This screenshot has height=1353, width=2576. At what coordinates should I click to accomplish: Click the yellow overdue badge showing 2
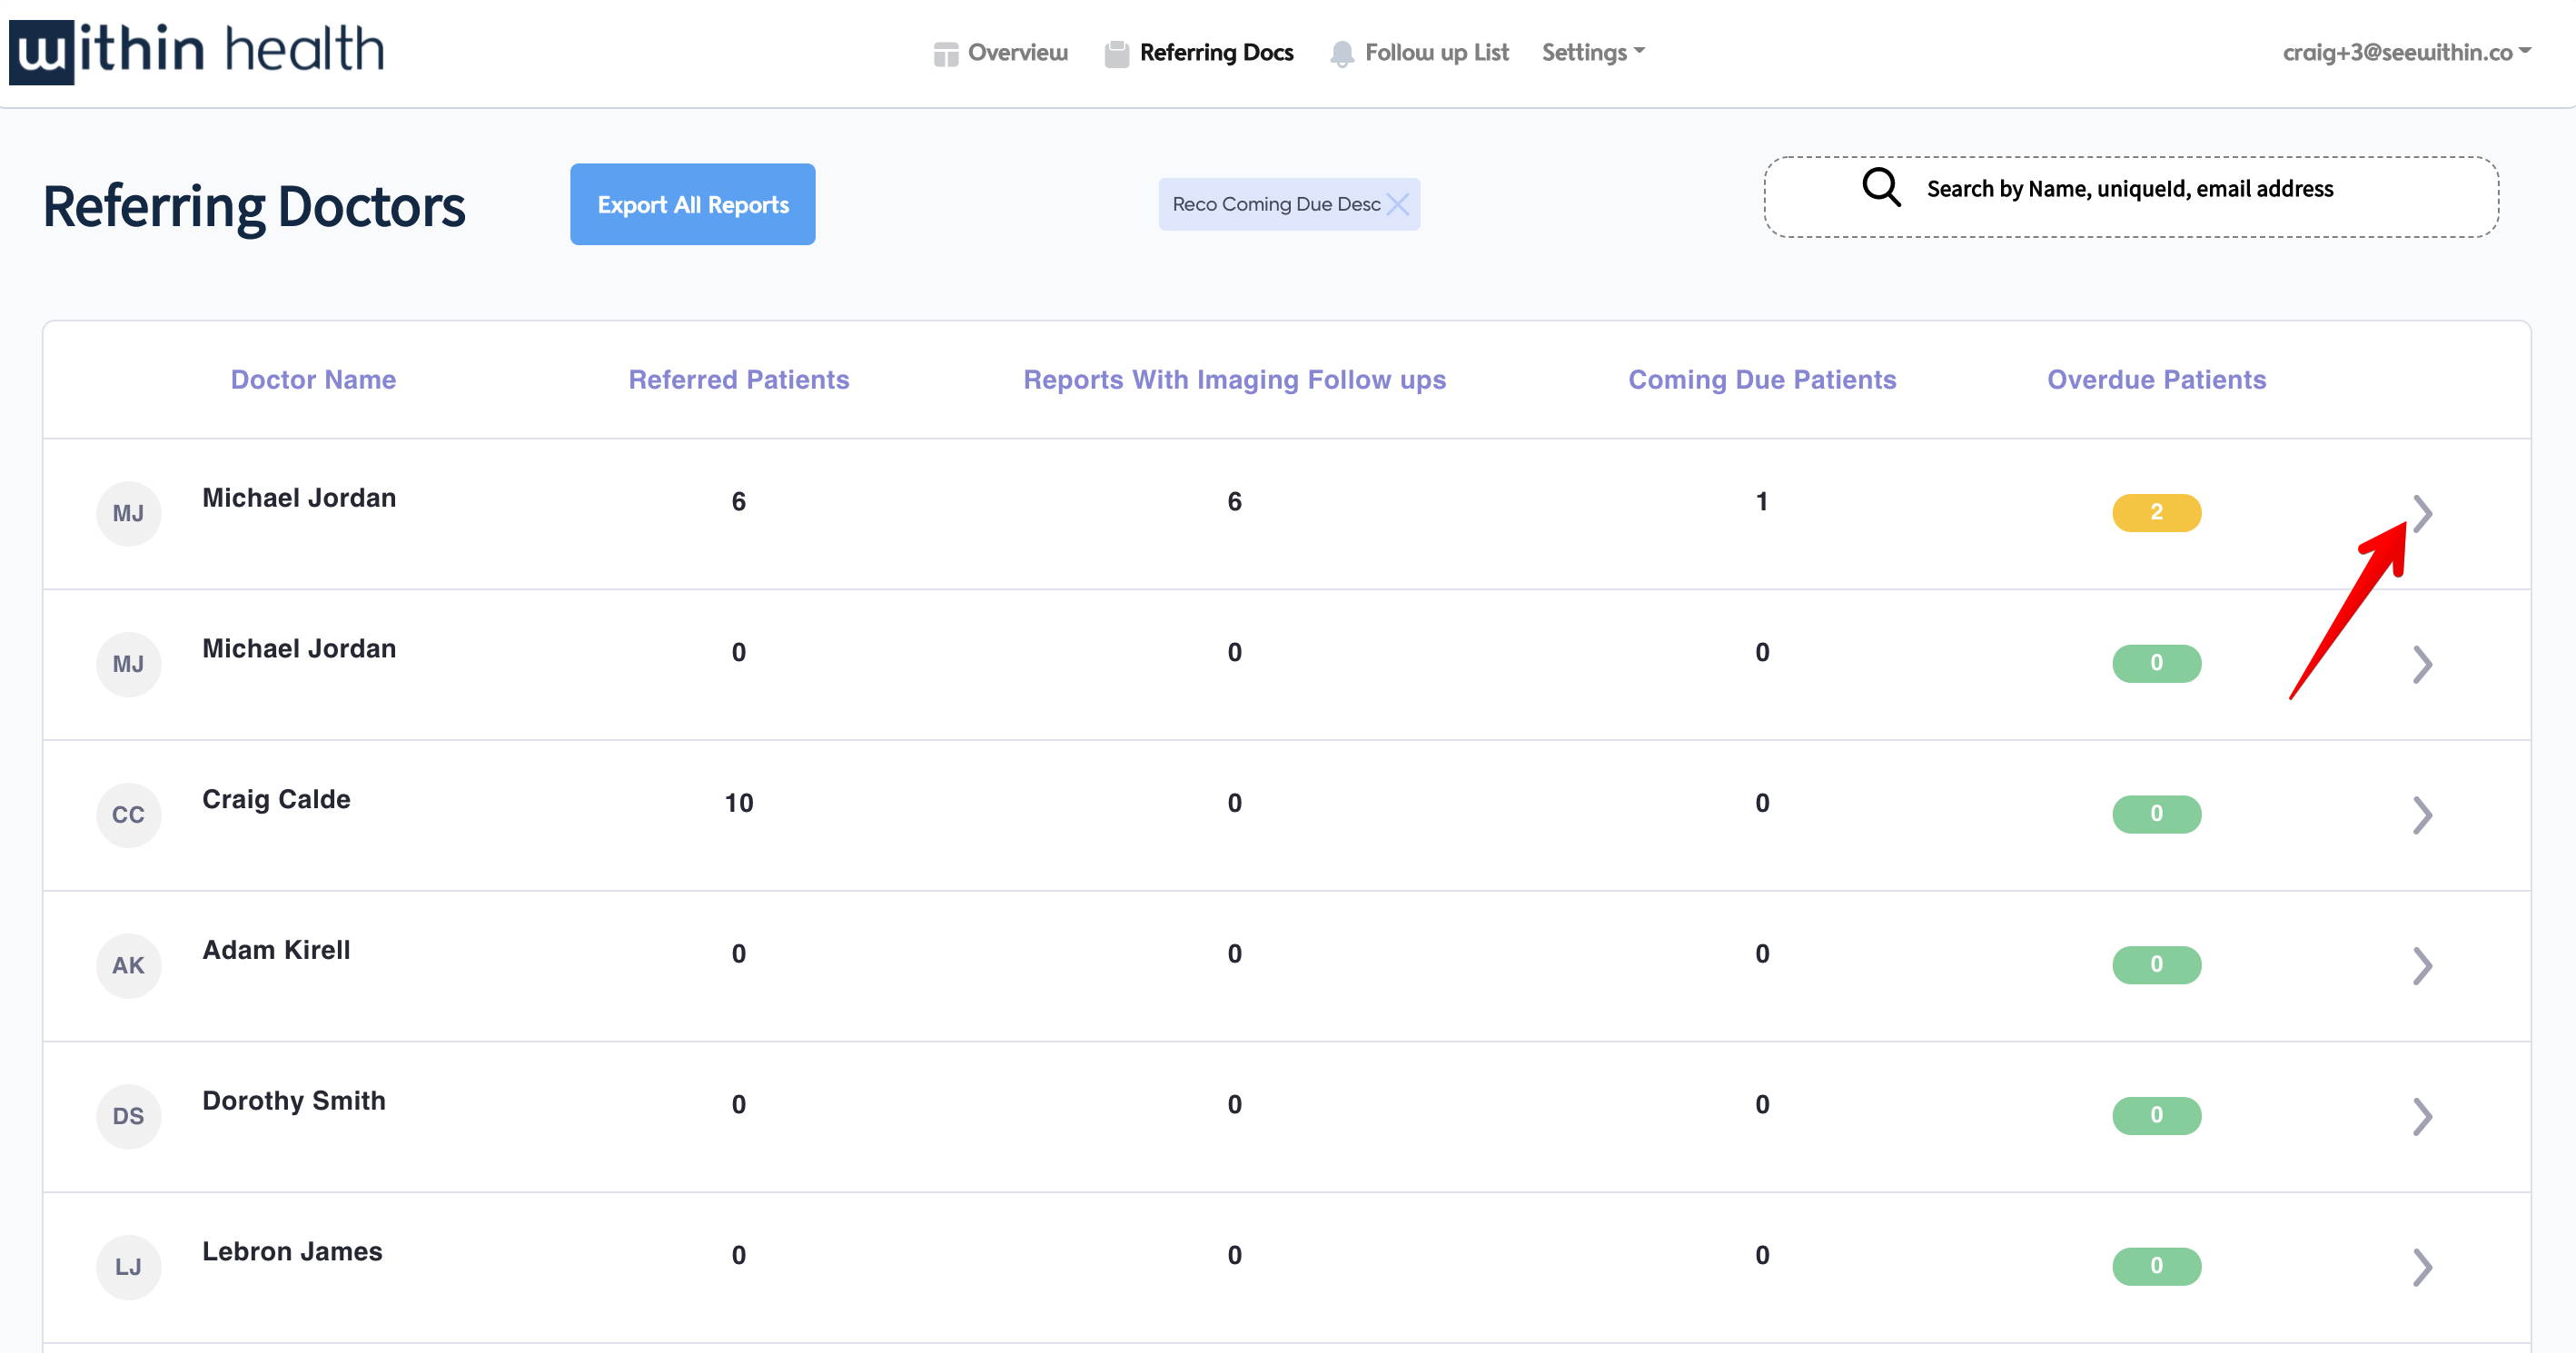click(2156, 513)
